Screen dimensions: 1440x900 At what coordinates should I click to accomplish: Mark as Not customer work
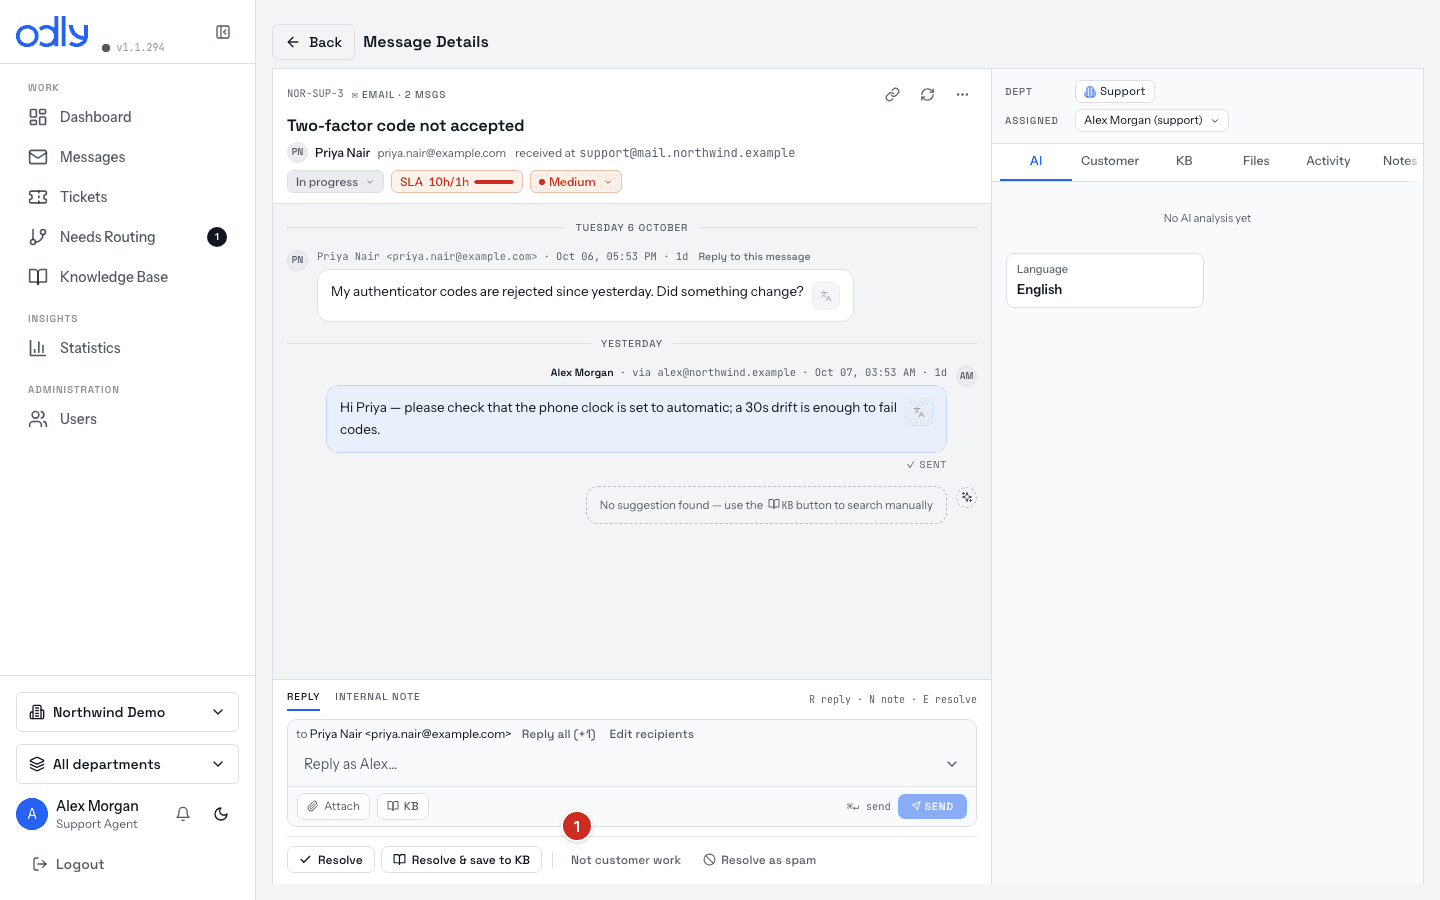[626, 860]
